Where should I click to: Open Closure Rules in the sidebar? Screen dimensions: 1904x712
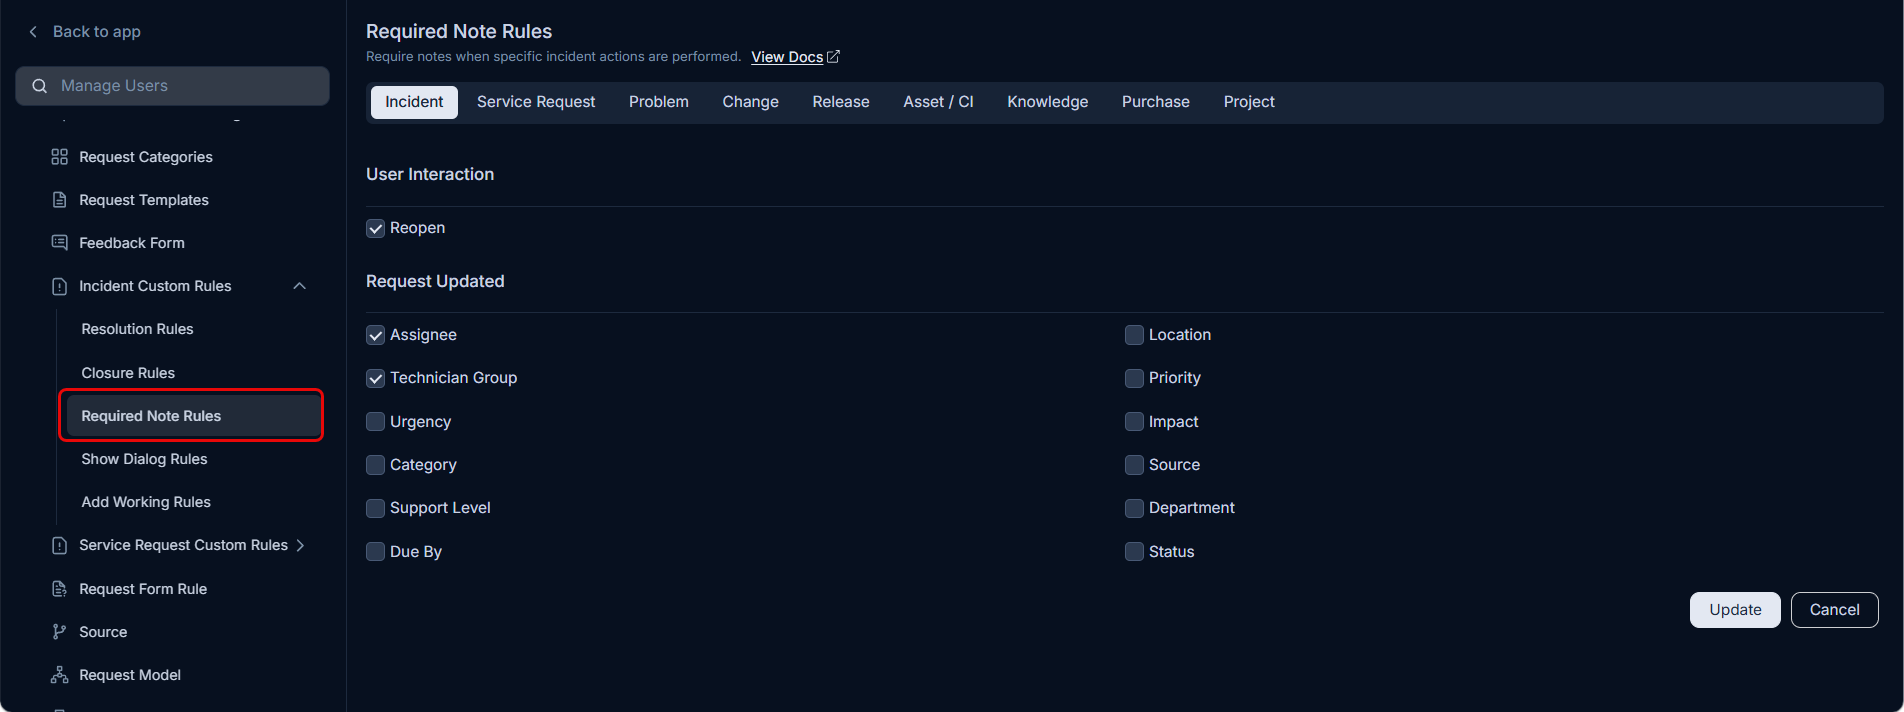click(x=128, y=373)
